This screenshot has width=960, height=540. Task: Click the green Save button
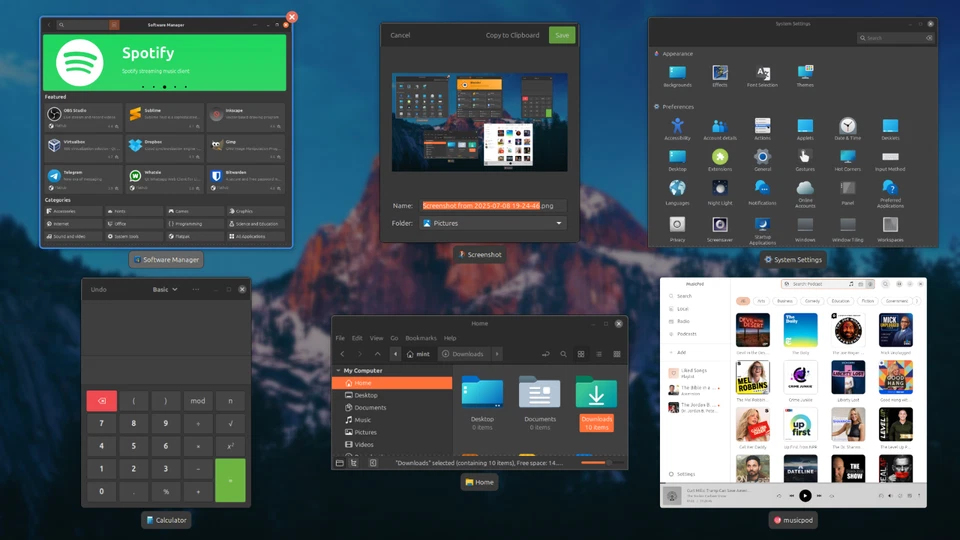coord(562,35)
